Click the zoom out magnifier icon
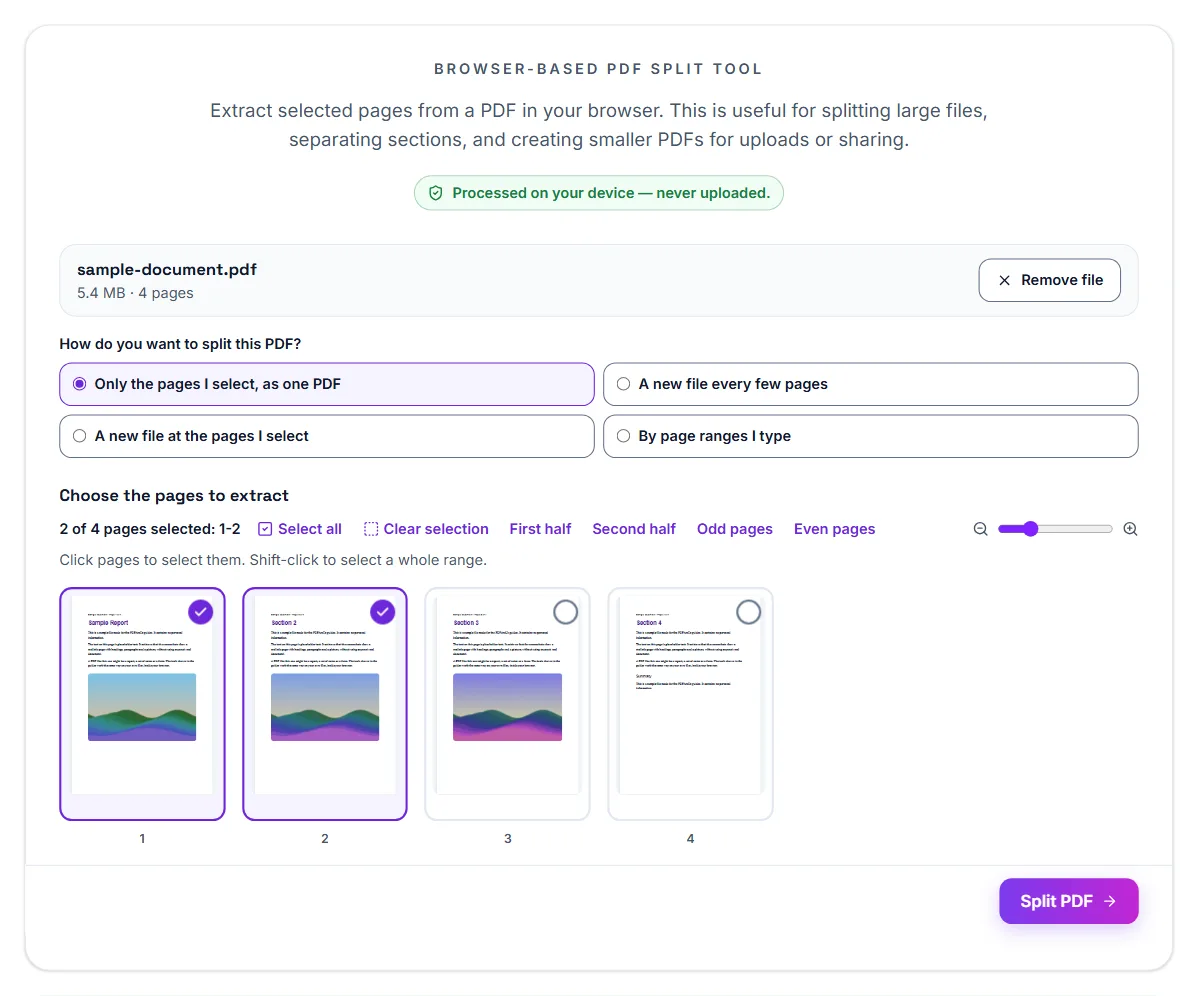This screenshot has height=996, width=1198. [x=980, y=529]
